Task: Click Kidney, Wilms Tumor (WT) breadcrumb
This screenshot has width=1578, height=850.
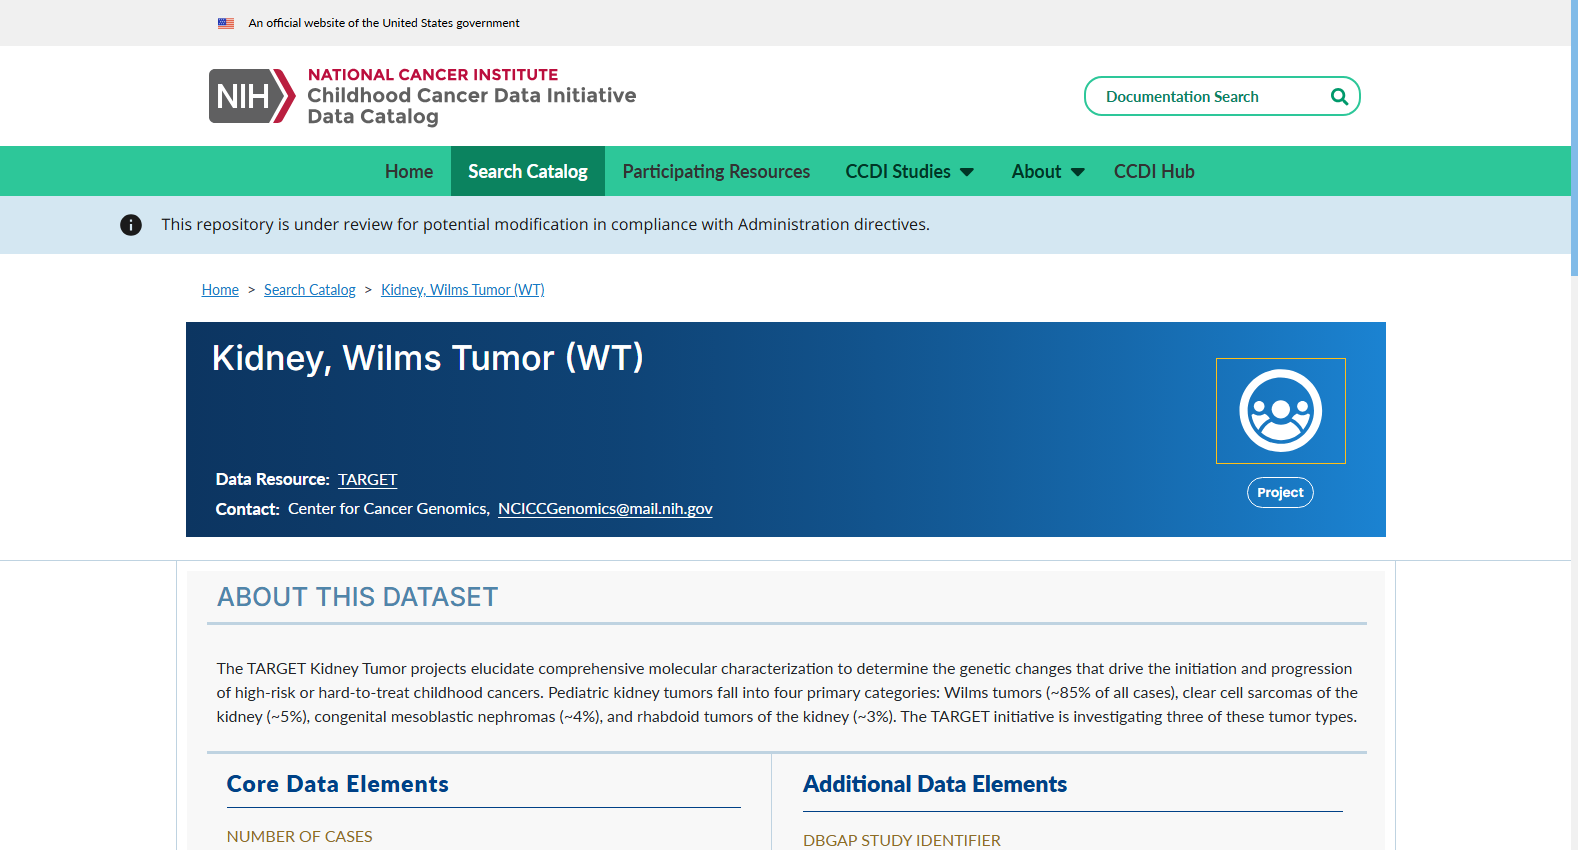Action: (x=463, y=290)
